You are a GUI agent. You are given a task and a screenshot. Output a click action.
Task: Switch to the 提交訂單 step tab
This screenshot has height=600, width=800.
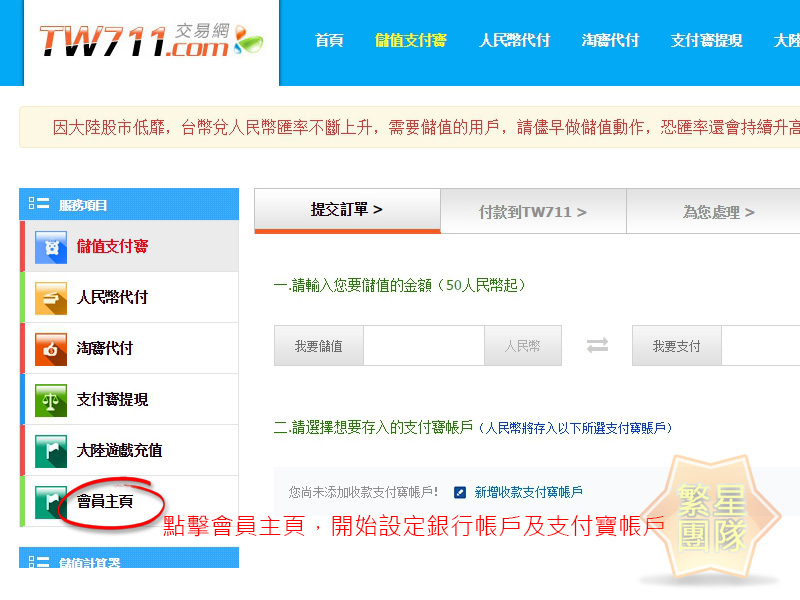tap(347, 210)
